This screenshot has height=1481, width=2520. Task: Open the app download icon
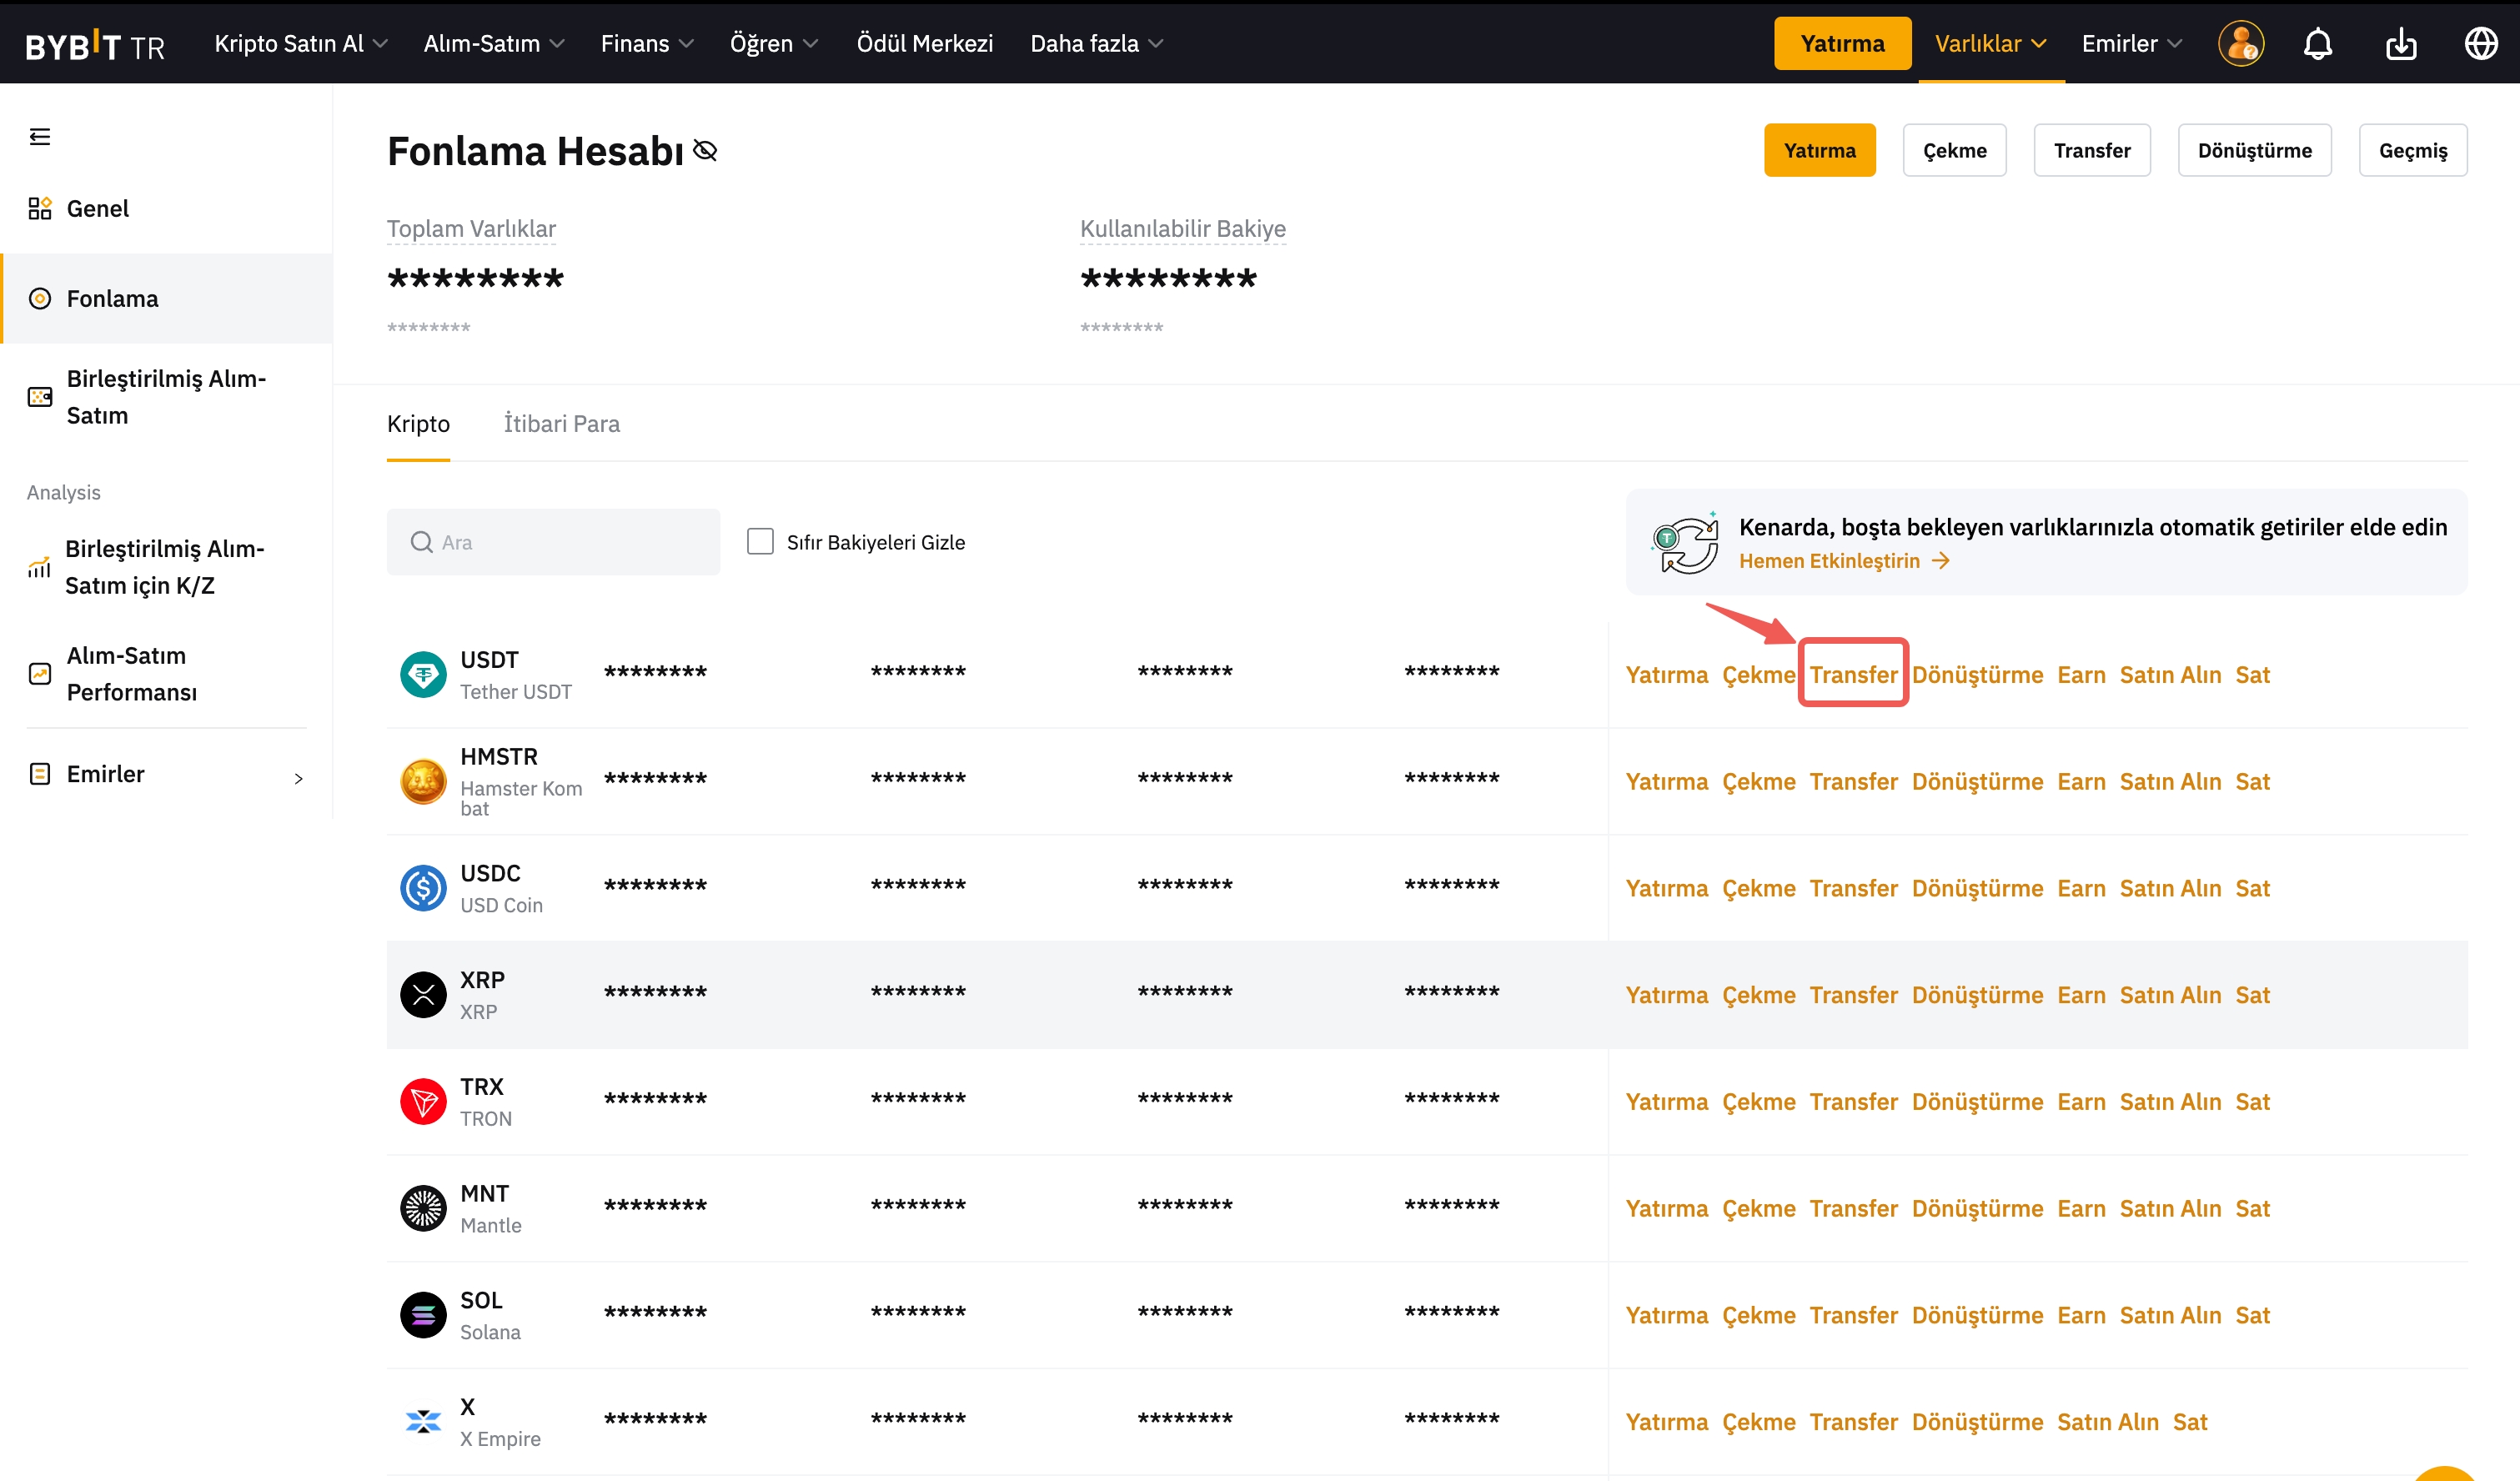point(2400,44)
